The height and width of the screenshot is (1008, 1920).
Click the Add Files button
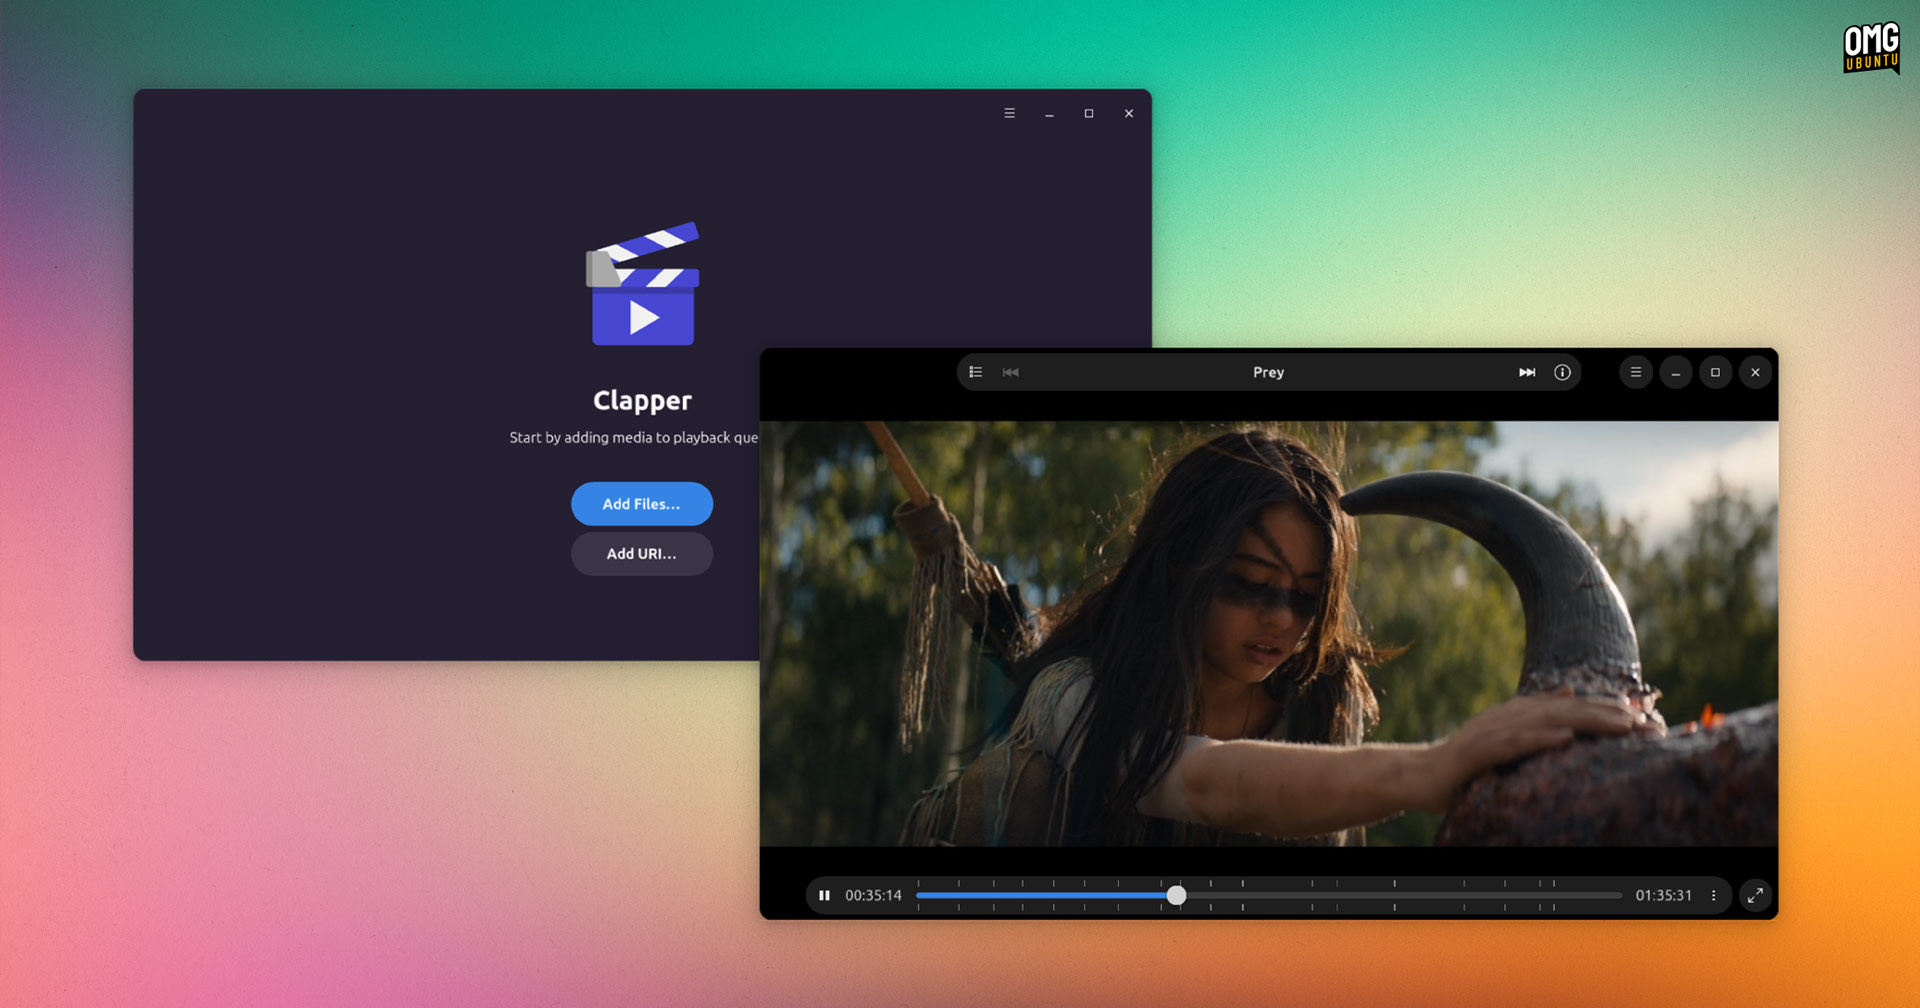pos(641,504)
